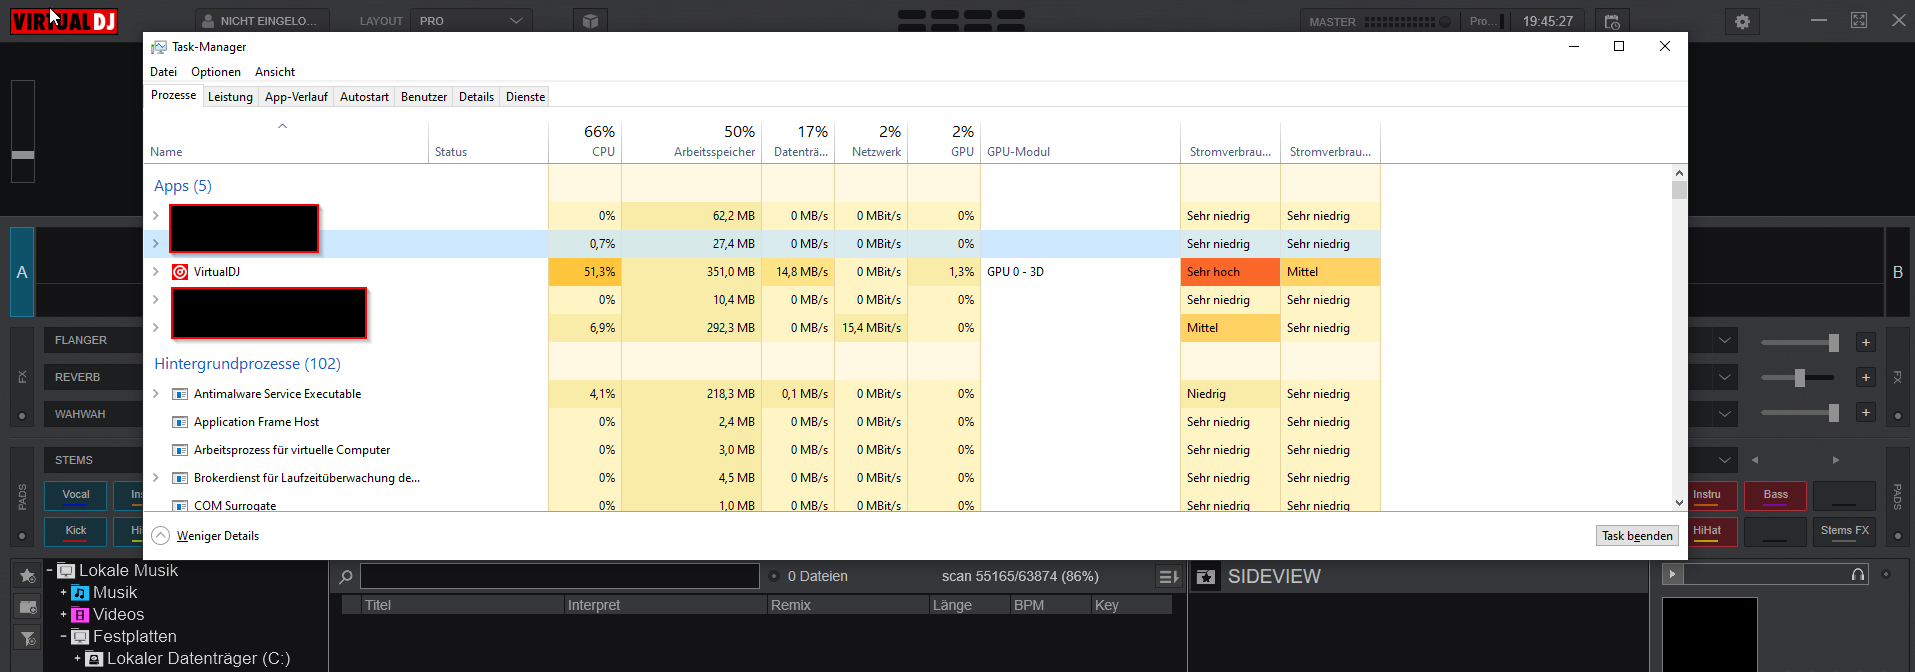Select the Videos folder icon
The width and height of the screenshot is (1915, 672).
point(80,615)
